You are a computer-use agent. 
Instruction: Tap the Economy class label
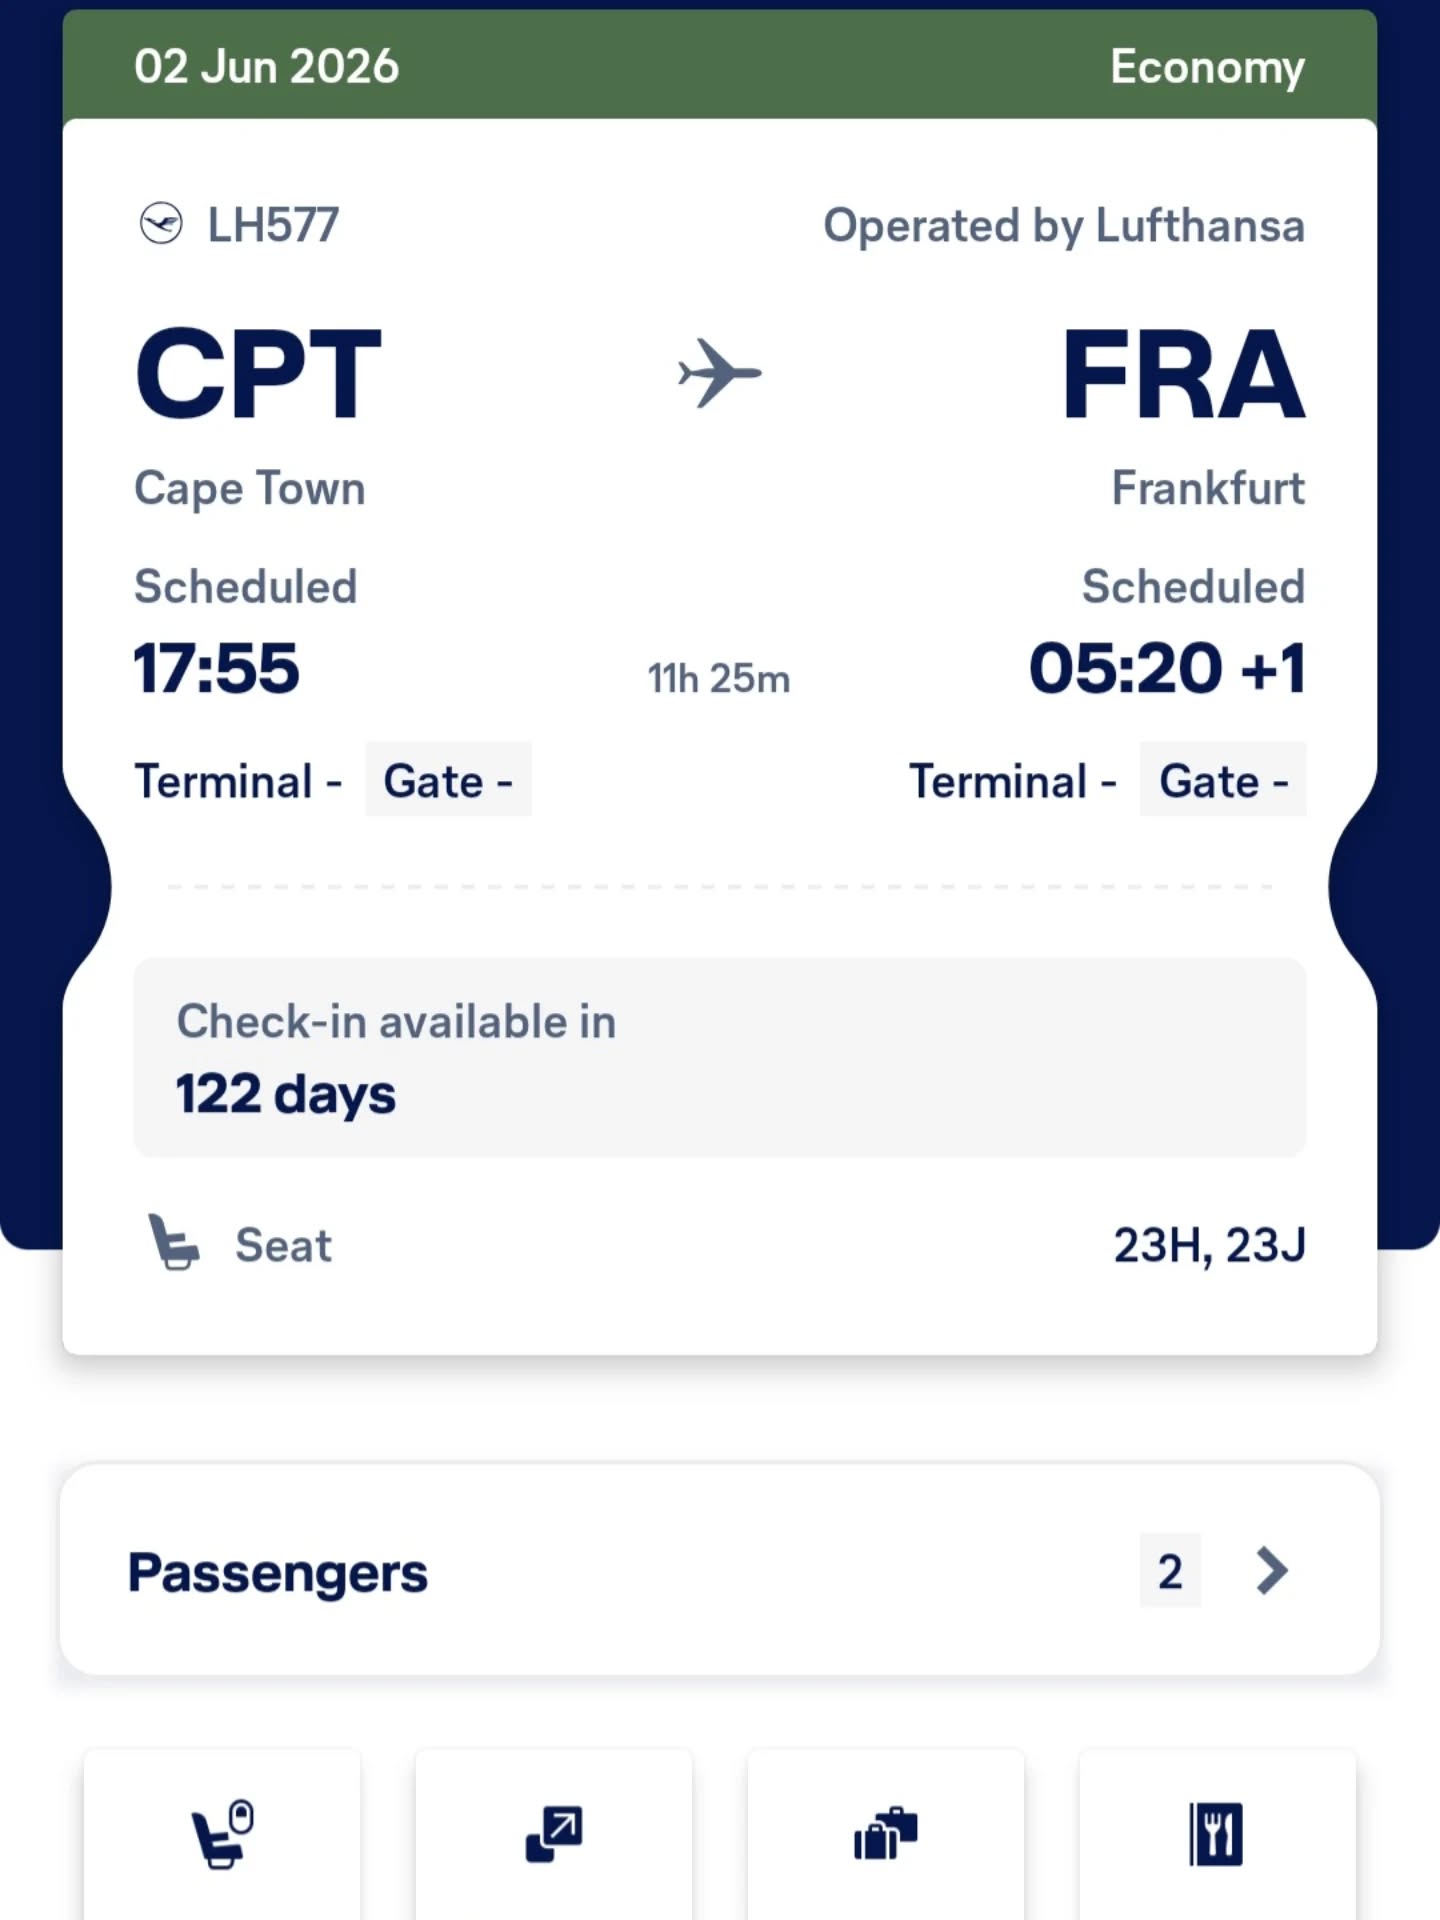pyautogui.click(x=1207, y=67)
